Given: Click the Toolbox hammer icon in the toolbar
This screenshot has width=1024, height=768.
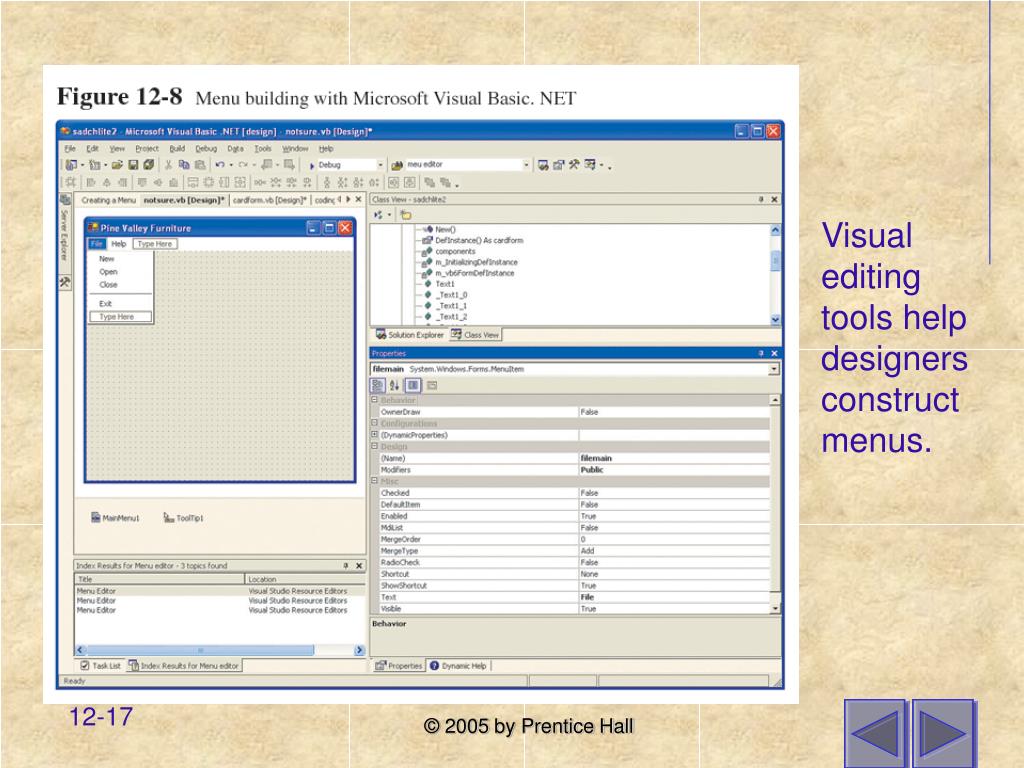Looking at the screenshot, I should (x=574, y=165).
